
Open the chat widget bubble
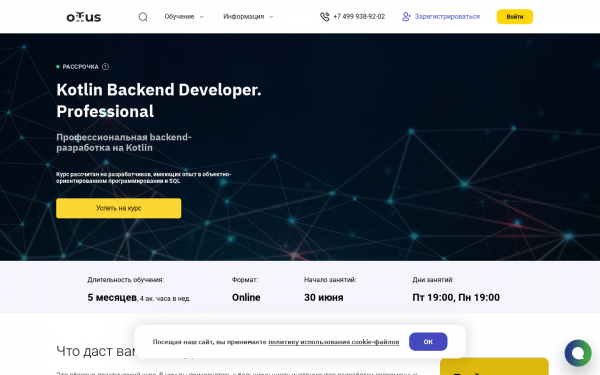click(x=578, y=353)
